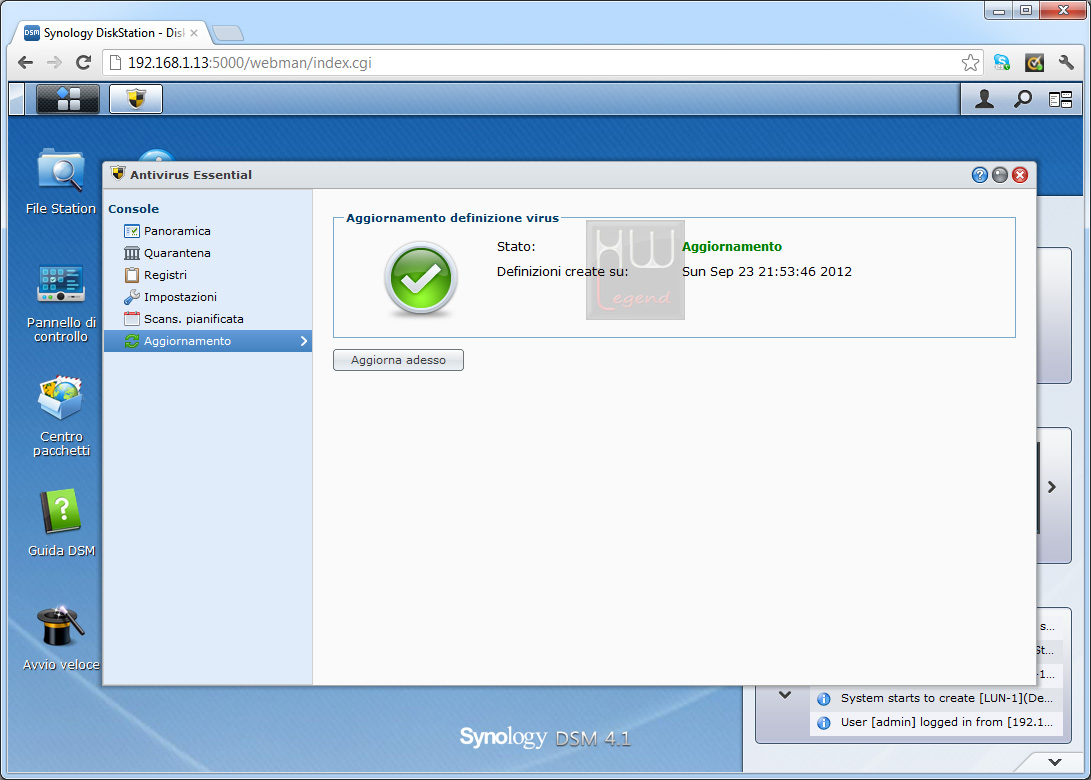
Task: Minimize the Antivirus Essential window
Action: [x=1000, y=175]
